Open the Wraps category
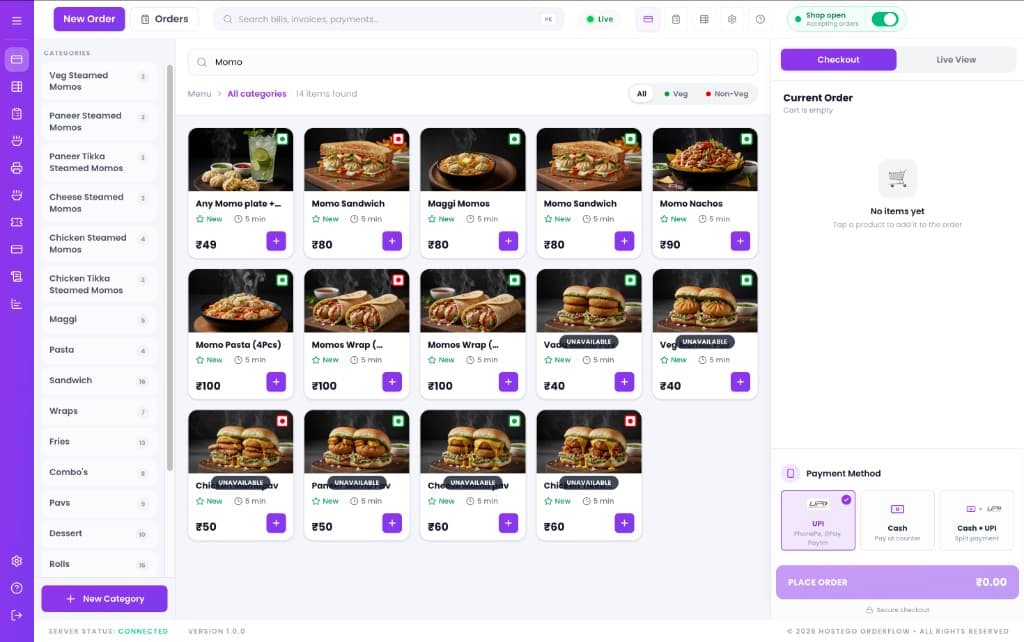Image resolution: width=1024 pixels, height=642 pixels. (99, 411)
